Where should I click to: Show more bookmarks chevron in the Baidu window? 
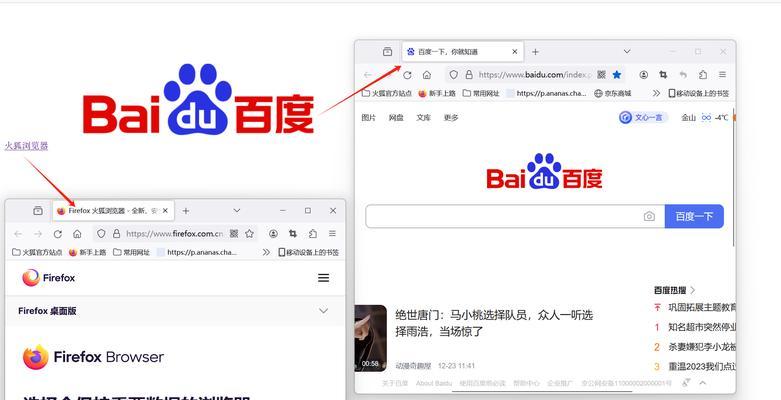656,93
